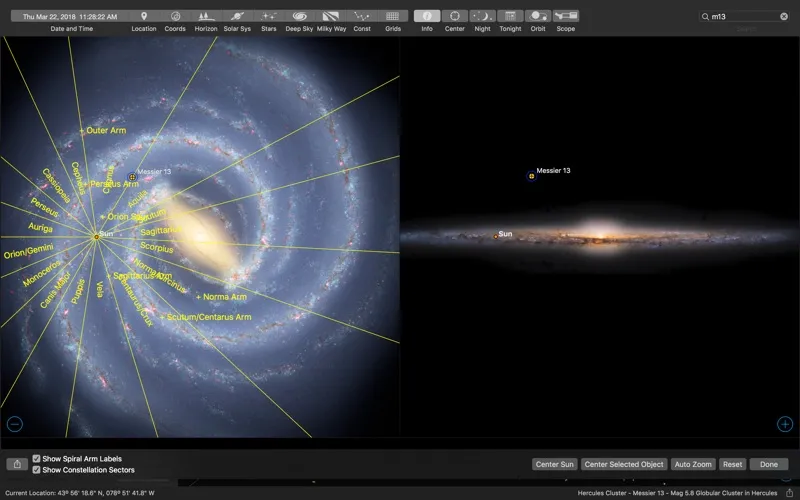
Task: Open the Orbit toolbar icon
Action: point(538,17)
